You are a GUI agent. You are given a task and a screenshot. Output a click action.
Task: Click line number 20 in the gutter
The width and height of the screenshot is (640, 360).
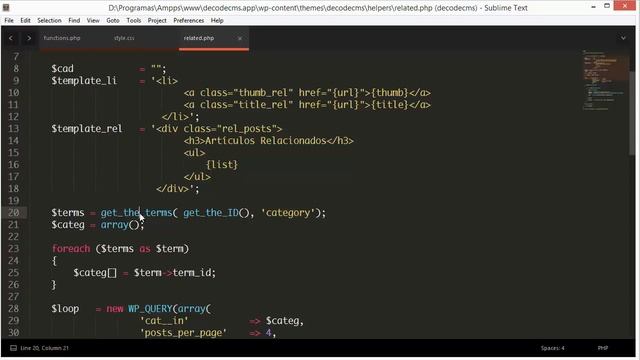pyautogui.click(x=13, y=213)
